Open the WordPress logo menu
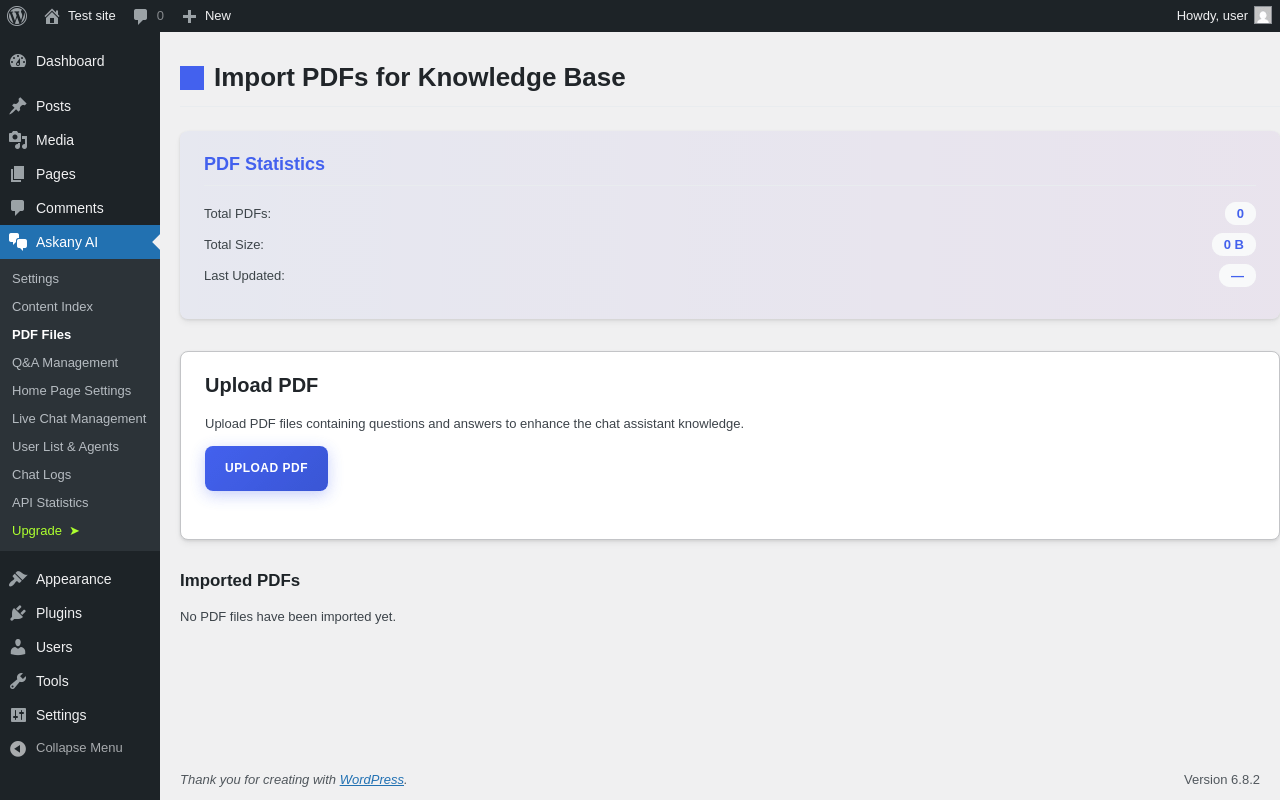 click(x=17, y=16)
